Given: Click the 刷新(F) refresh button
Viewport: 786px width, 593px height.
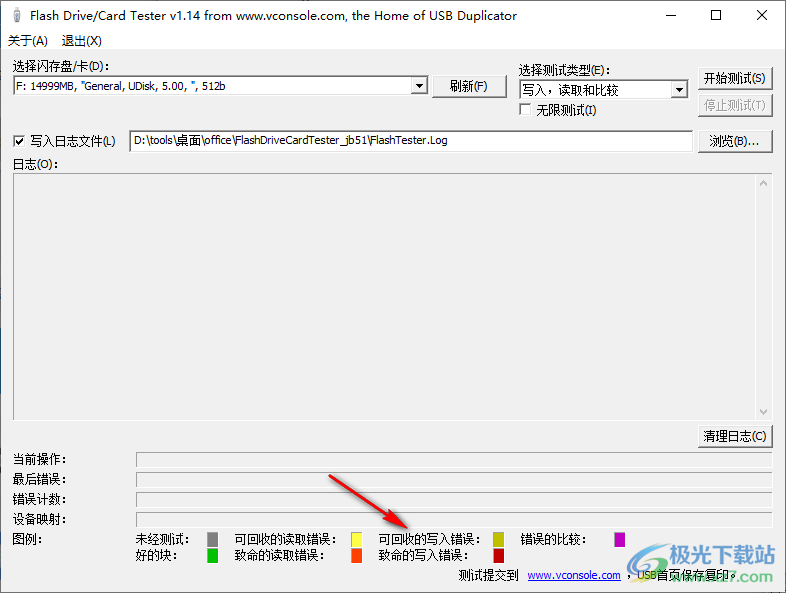Looking at the screenshot, I should click(x=469, y=86).
